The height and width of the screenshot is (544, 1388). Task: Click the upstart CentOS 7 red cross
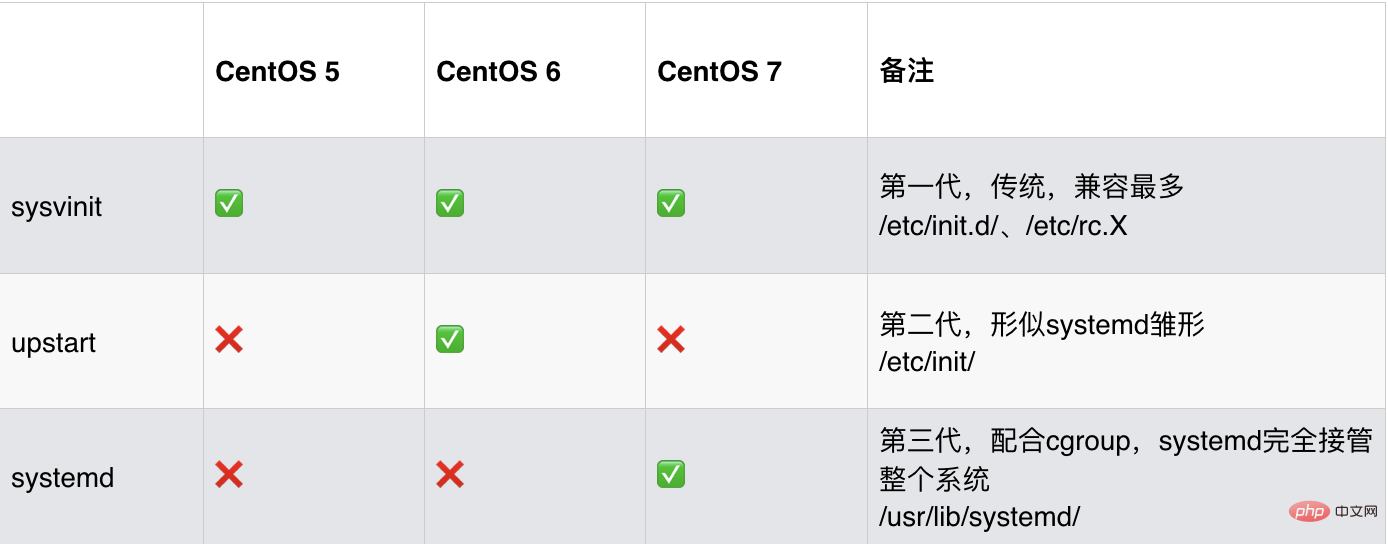(x=671, y=340)
